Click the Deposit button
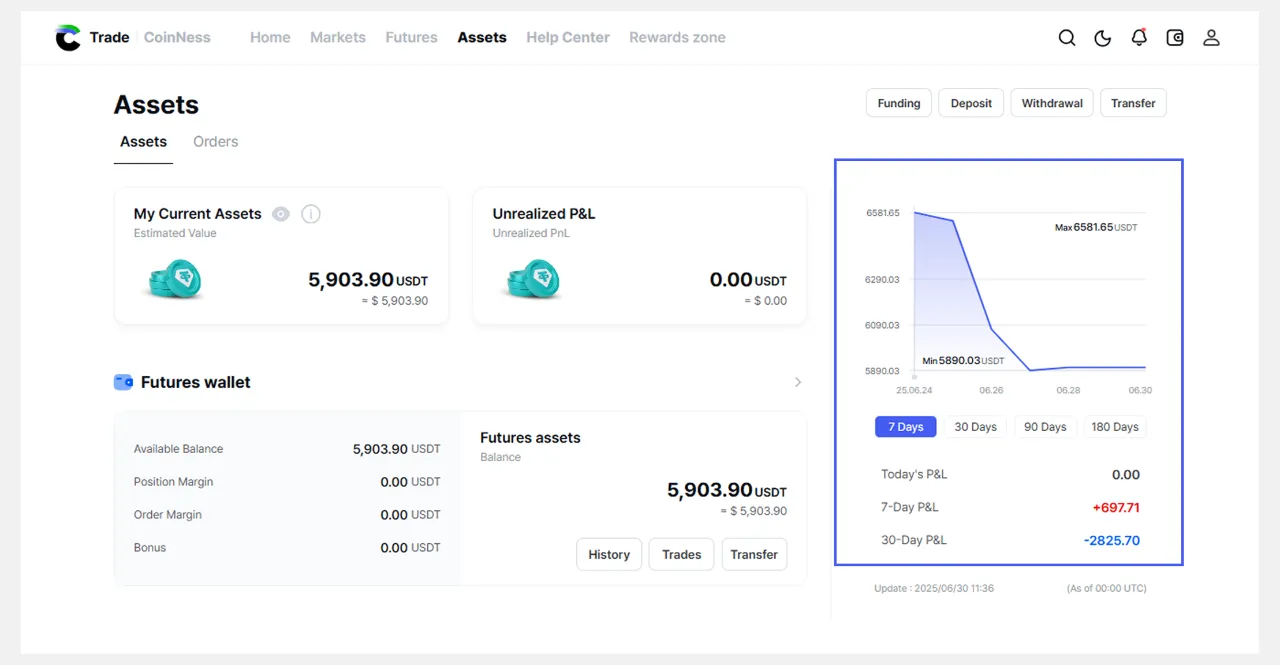The height and width of the screenshot is (665, 1280). [971, 103]
